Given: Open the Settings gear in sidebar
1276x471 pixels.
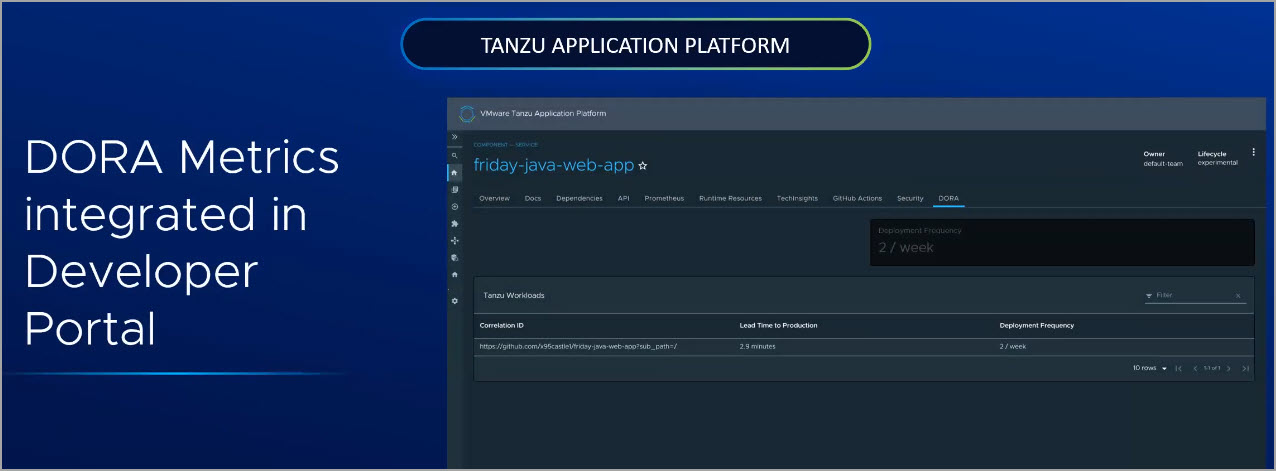Looking at the screenshot, I should coord(454,300).
